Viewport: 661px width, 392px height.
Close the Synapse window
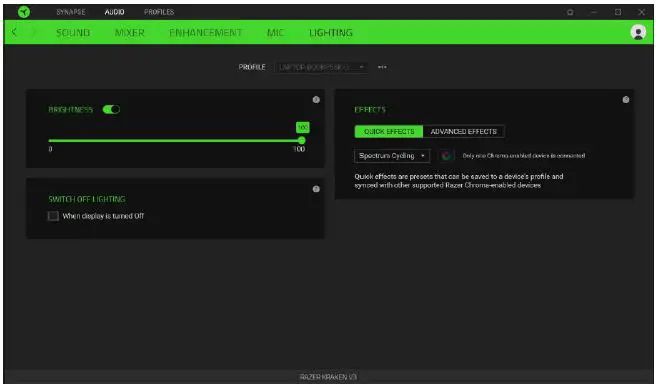[x=641, y=12]
